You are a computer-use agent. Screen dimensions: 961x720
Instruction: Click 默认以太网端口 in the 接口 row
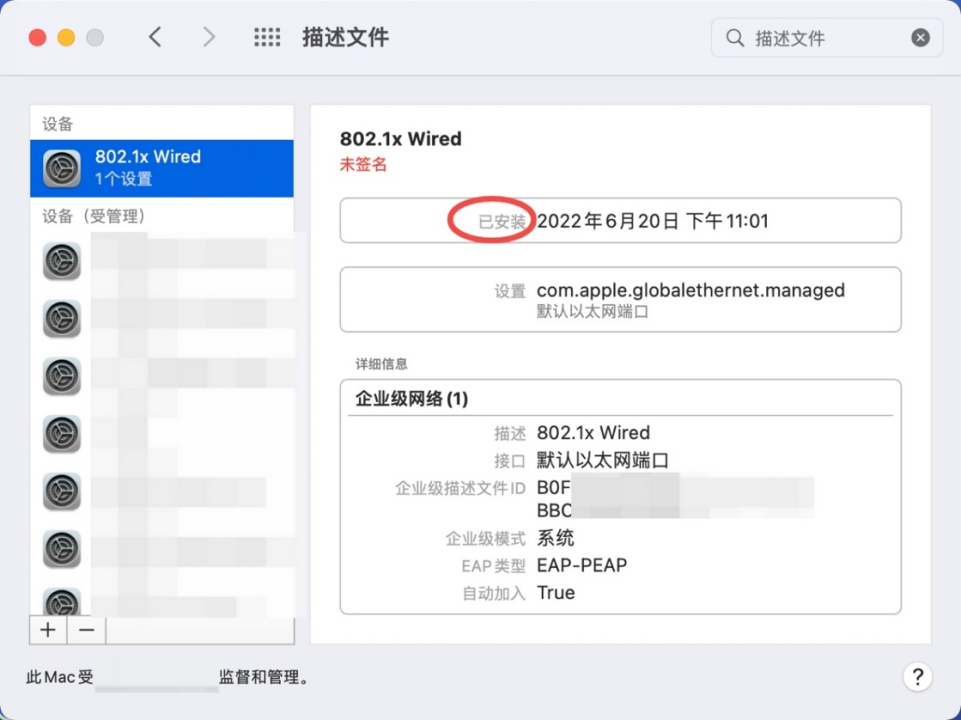(x=602, y=460)
